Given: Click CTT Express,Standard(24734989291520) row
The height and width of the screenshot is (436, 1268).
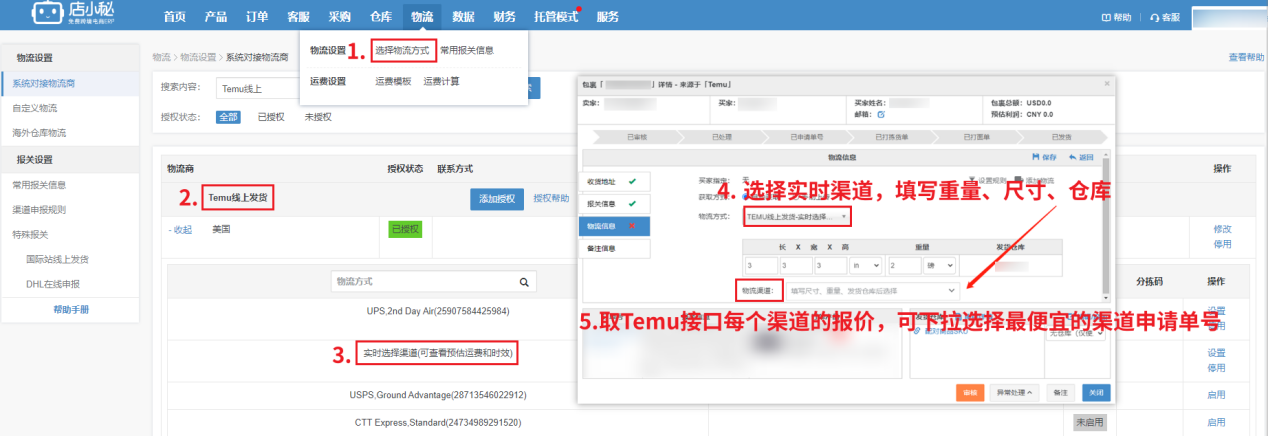Looking at the screenshot, I should [x=439, y=423].
